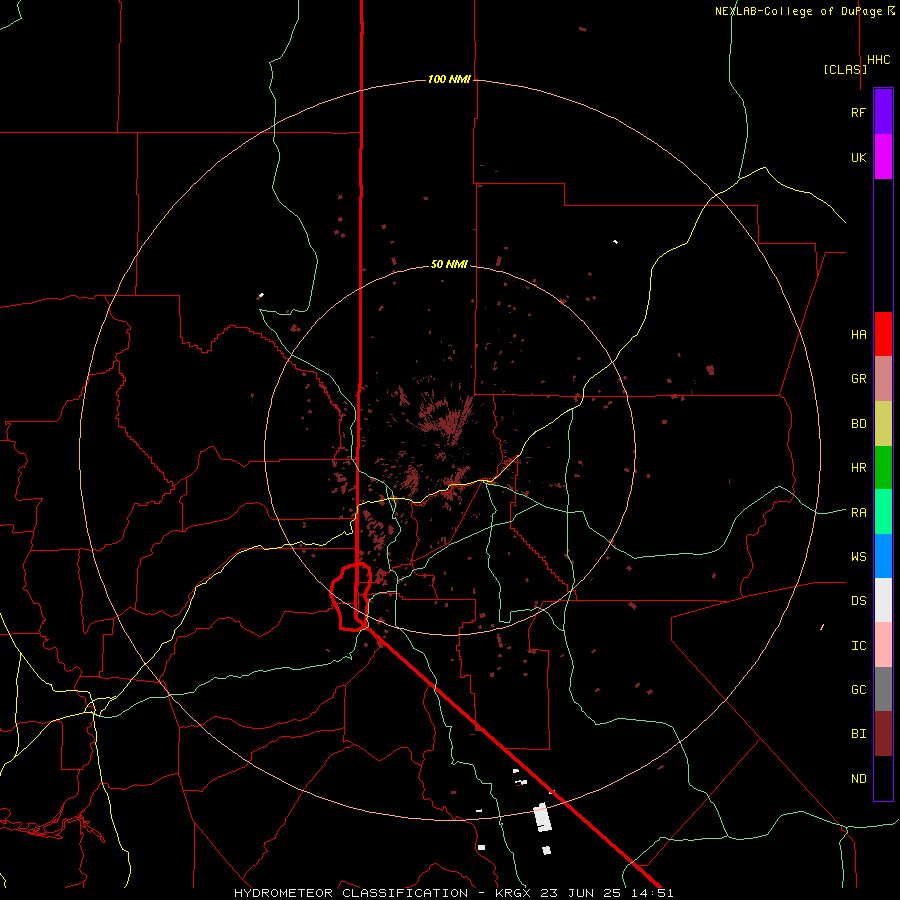Click the WS legend label
The width and height of the screenshot is (900, 900).
coord(858,557)
